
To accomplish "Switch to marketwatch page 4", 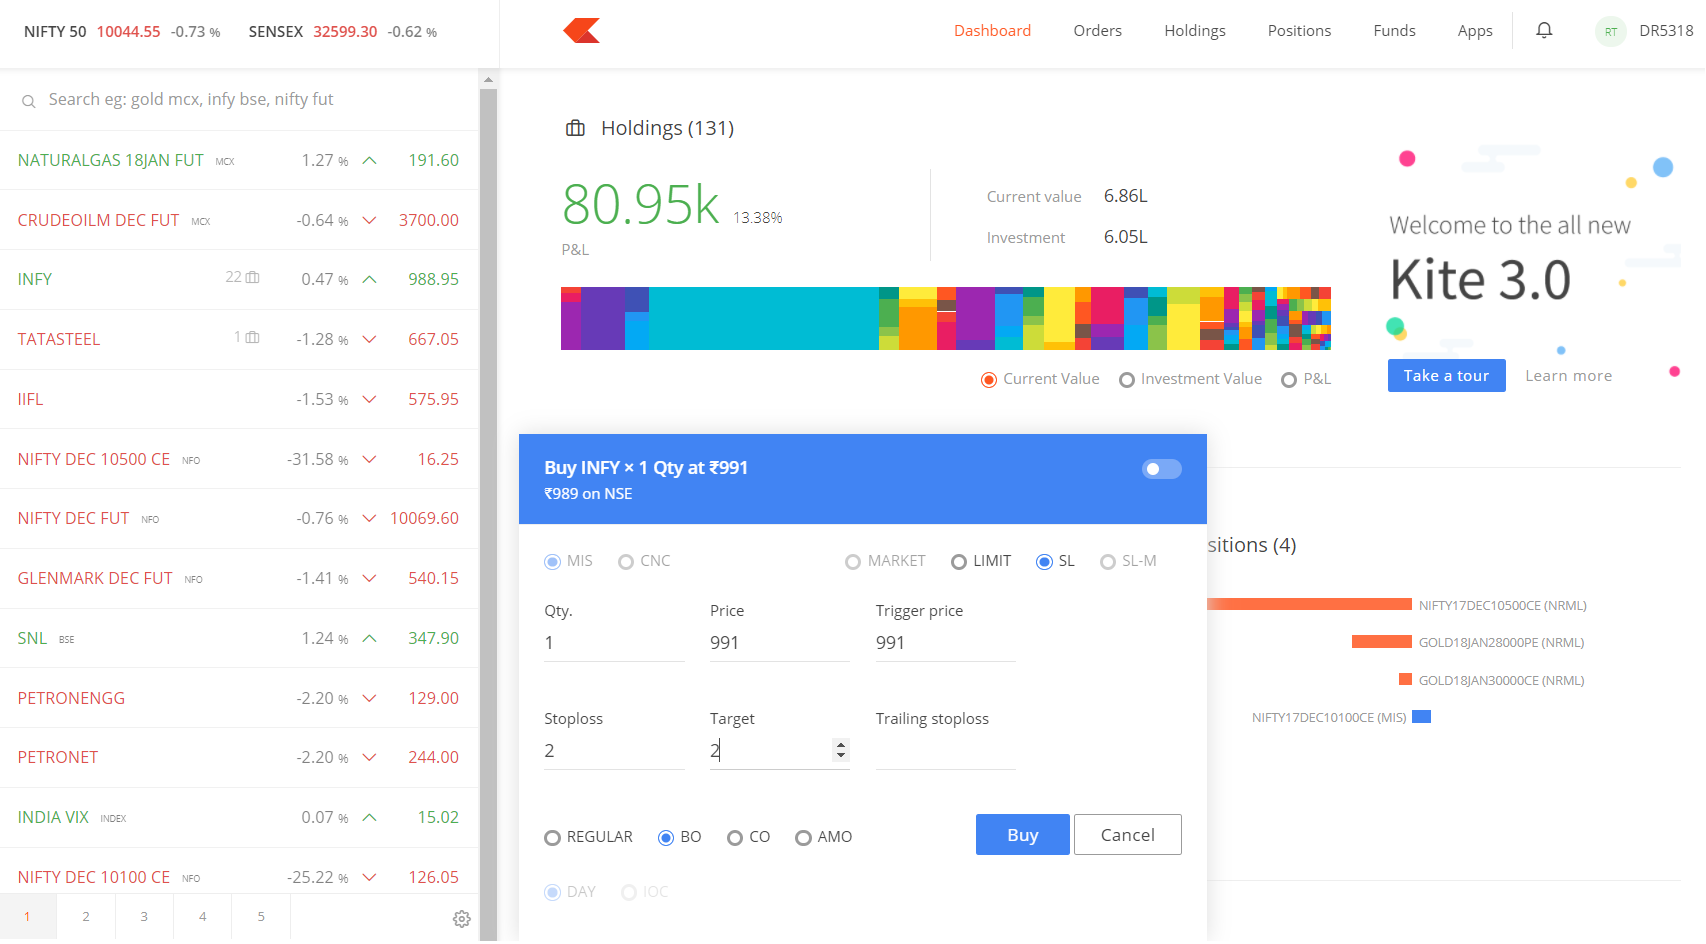I will click(203, 917).
